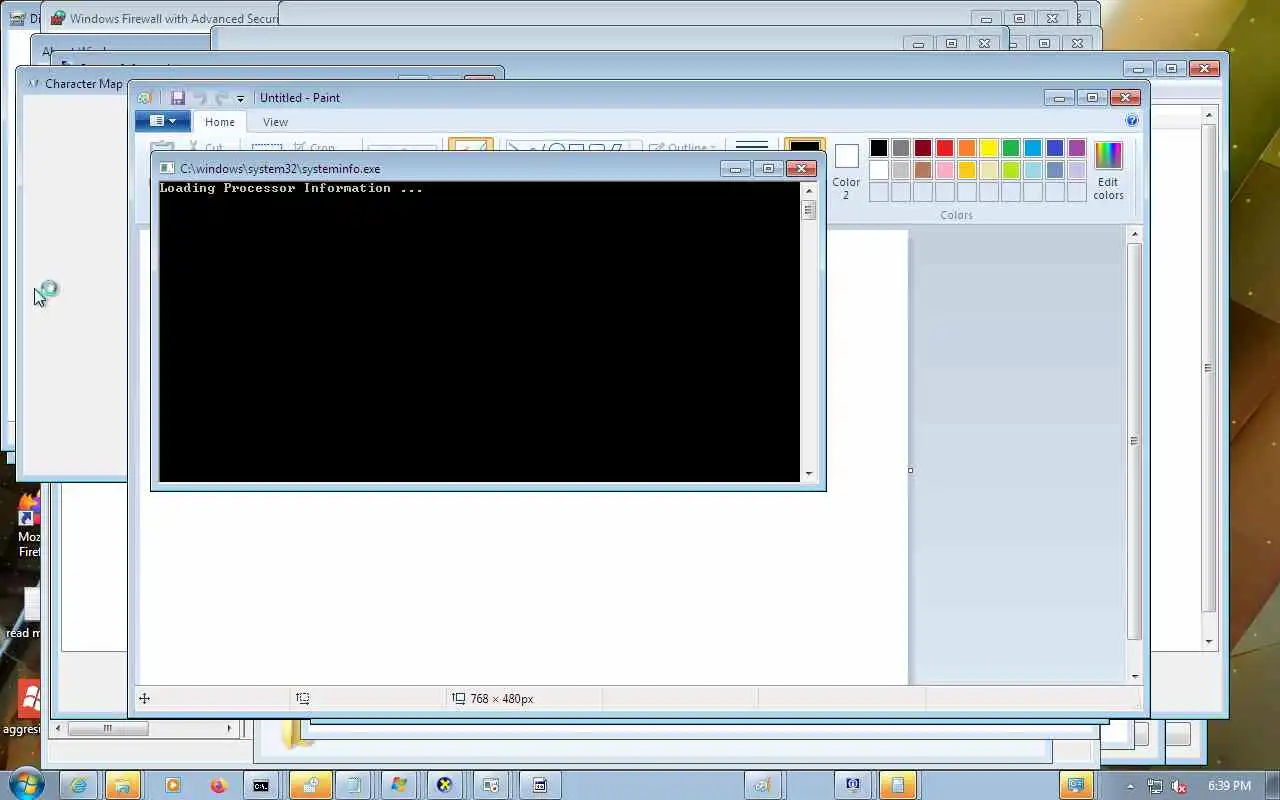Switch to the Home tab in Paint
Image resolution: width=1280 pixels, height=800 pixels.
point(220,122)
